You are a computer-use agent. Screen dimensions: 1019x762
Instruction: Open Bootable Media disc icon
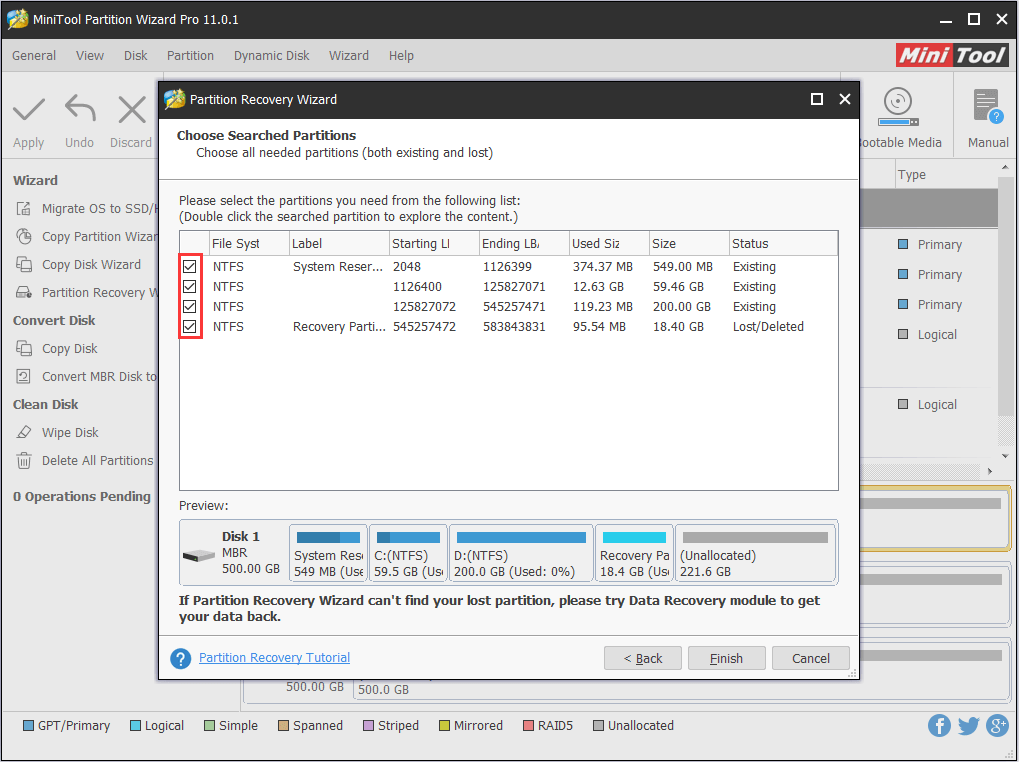tap(898, 107)
